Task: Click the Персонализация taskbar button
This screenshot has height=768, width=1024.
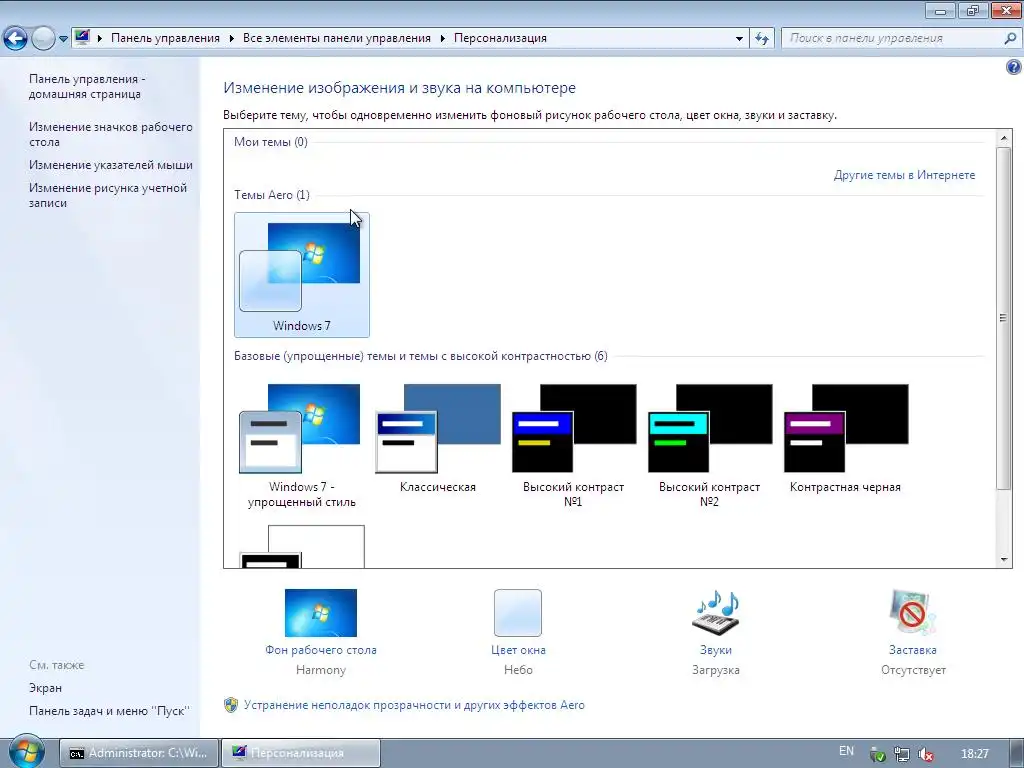Action: coord(300,753)
